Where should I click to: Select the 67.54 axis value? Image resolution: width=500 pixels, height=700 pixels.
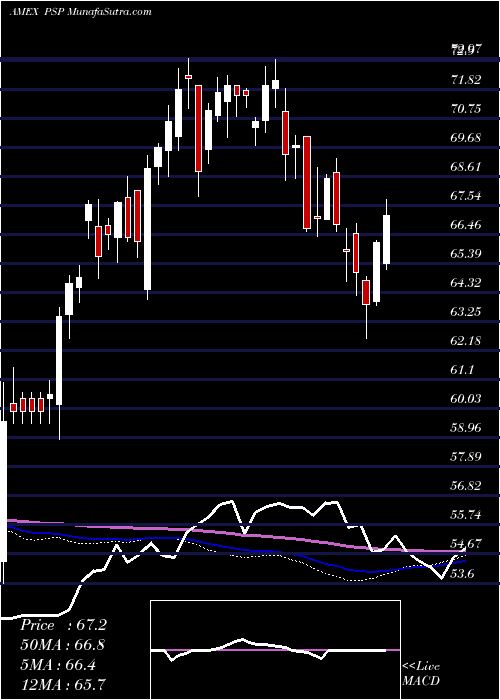tap(466, 196)
